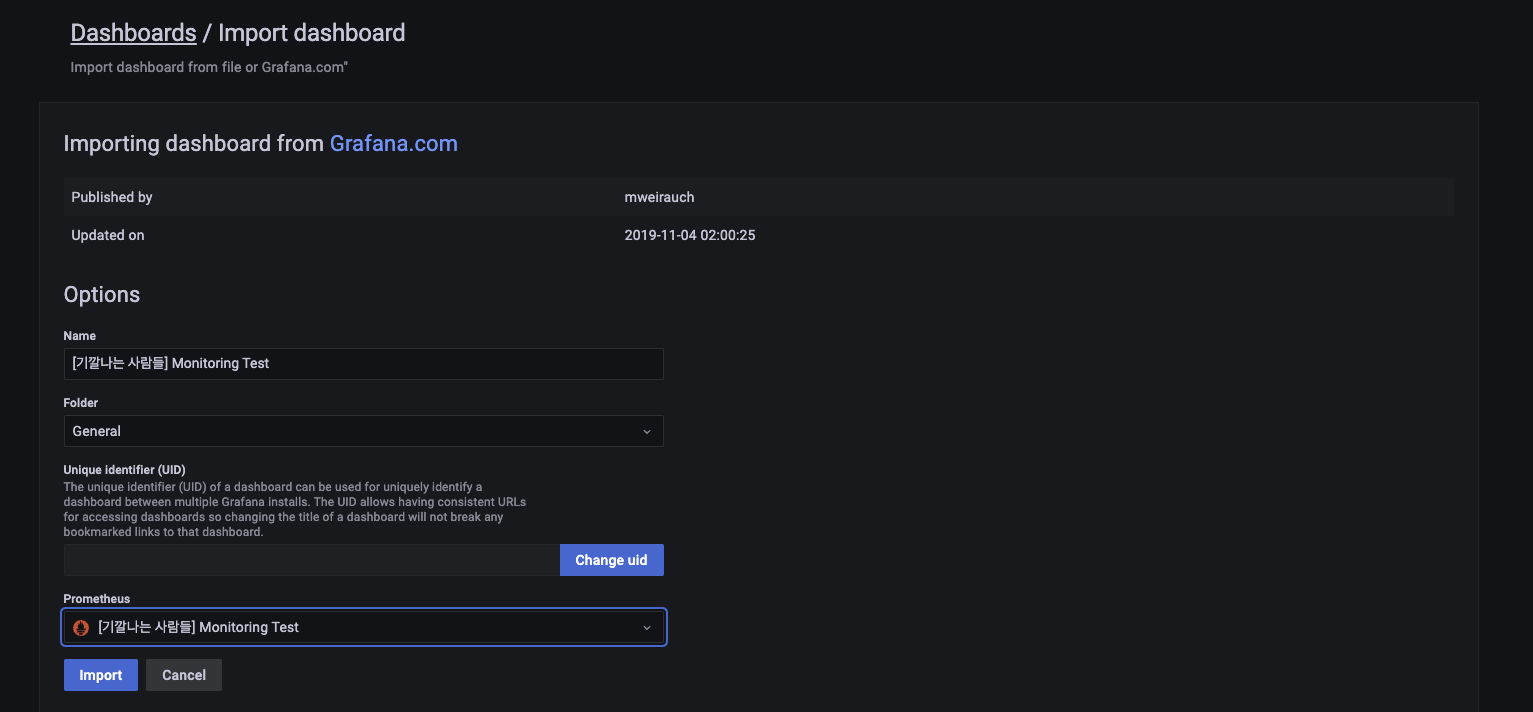Click the Prometheus field label
The width and height of the screenshot is (1533, 712).
coord(97,599)
